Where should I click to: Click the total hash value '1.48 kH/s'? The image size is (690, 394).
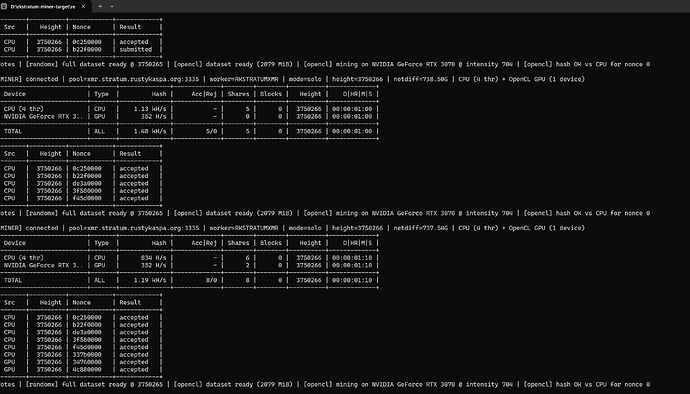coord(150,131)
